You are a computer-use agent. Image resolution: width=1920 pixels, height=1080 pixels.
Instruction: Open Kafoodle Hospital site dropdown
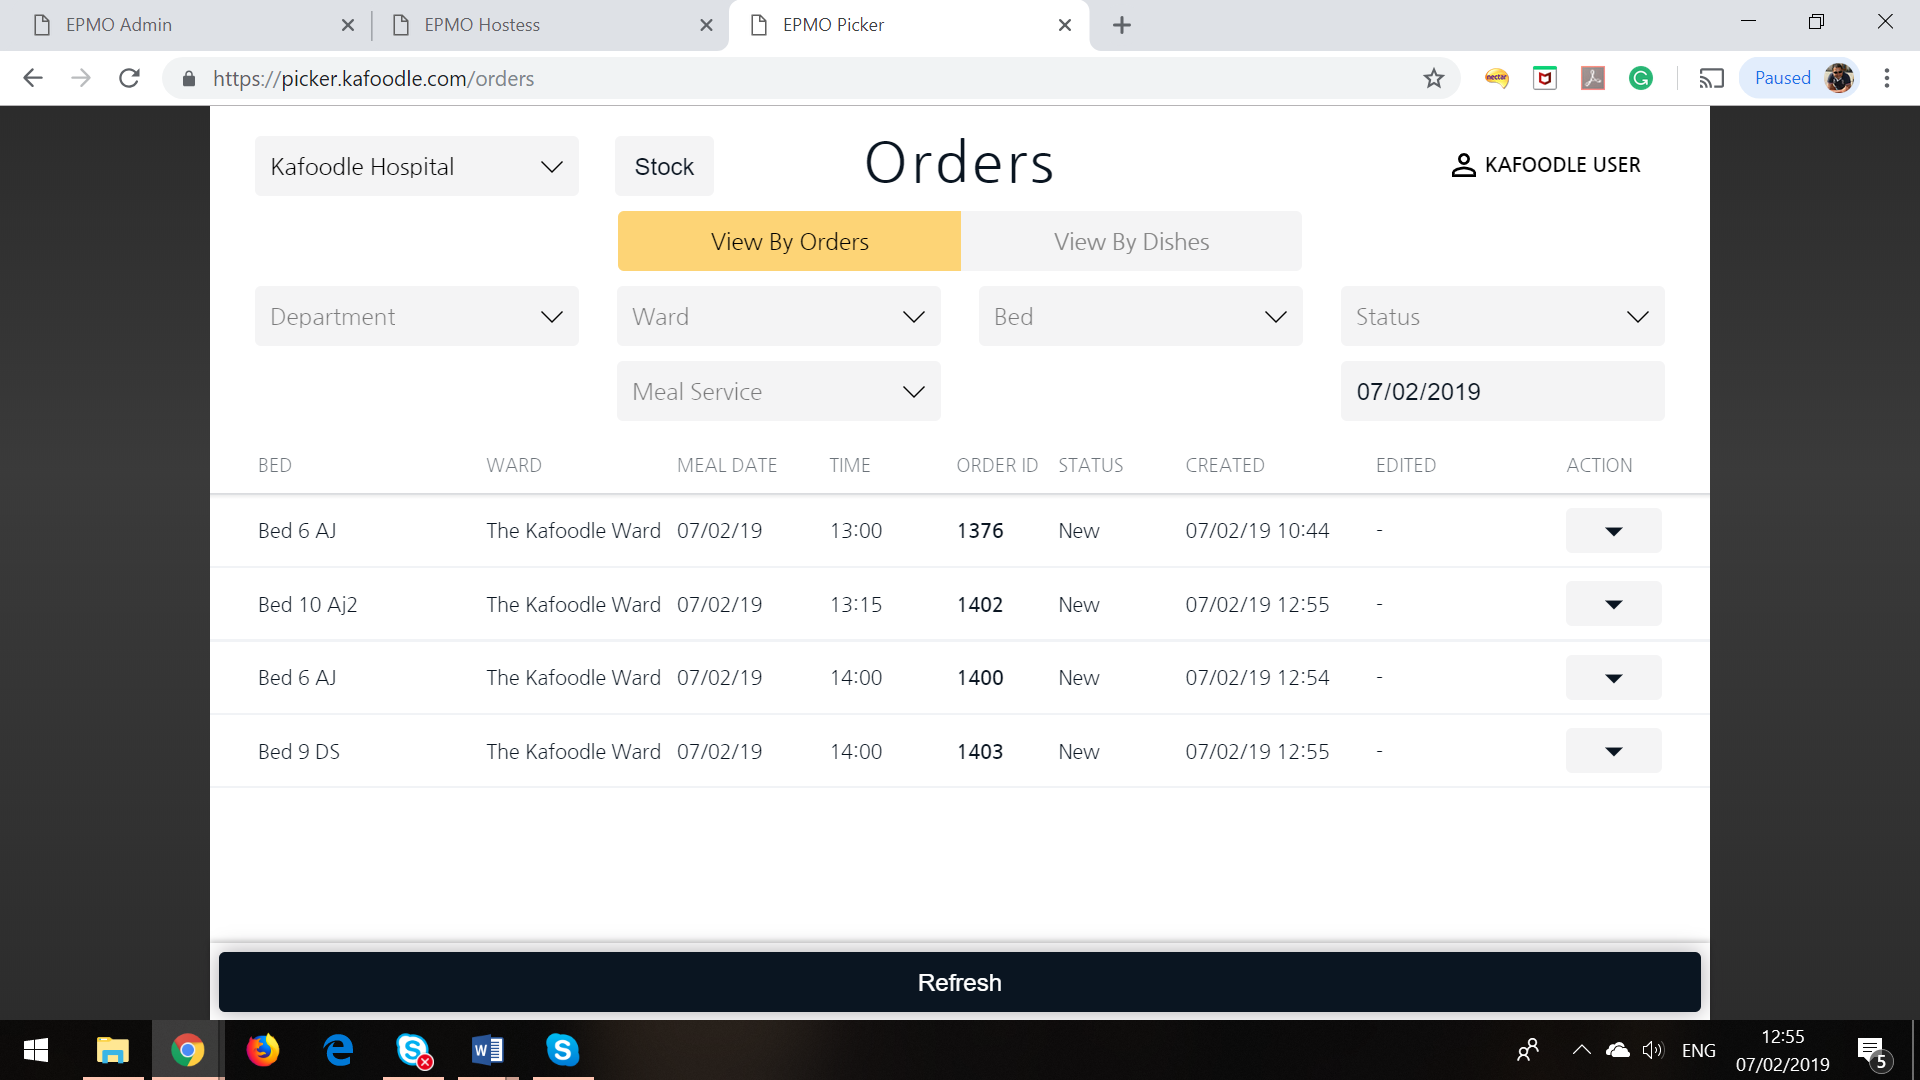pyautogui.click(x=417, y=166)
